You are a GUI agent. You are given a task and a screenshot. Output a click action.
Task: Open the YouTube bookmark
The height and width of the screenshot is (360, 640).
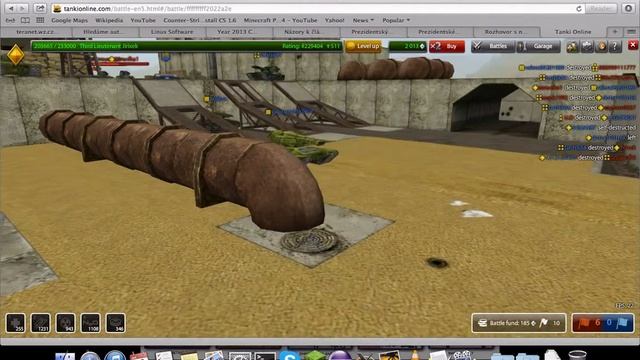(143, 20)
